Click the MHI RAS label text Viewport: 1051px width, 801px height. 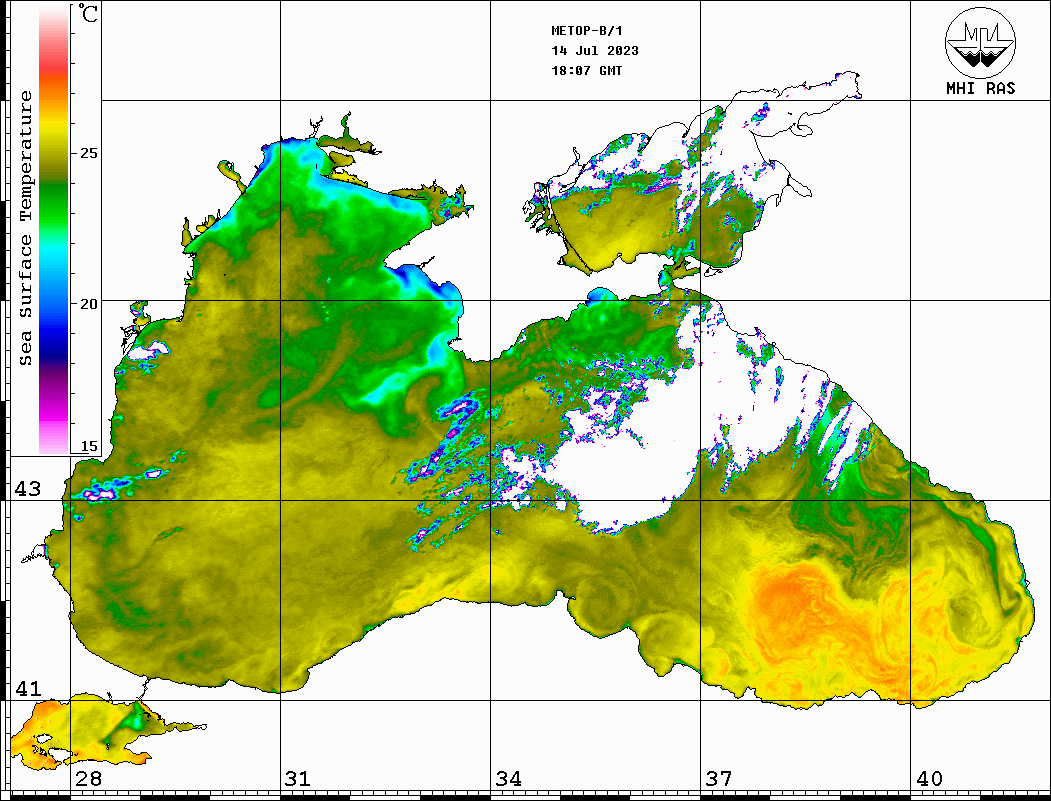[980, 88]
